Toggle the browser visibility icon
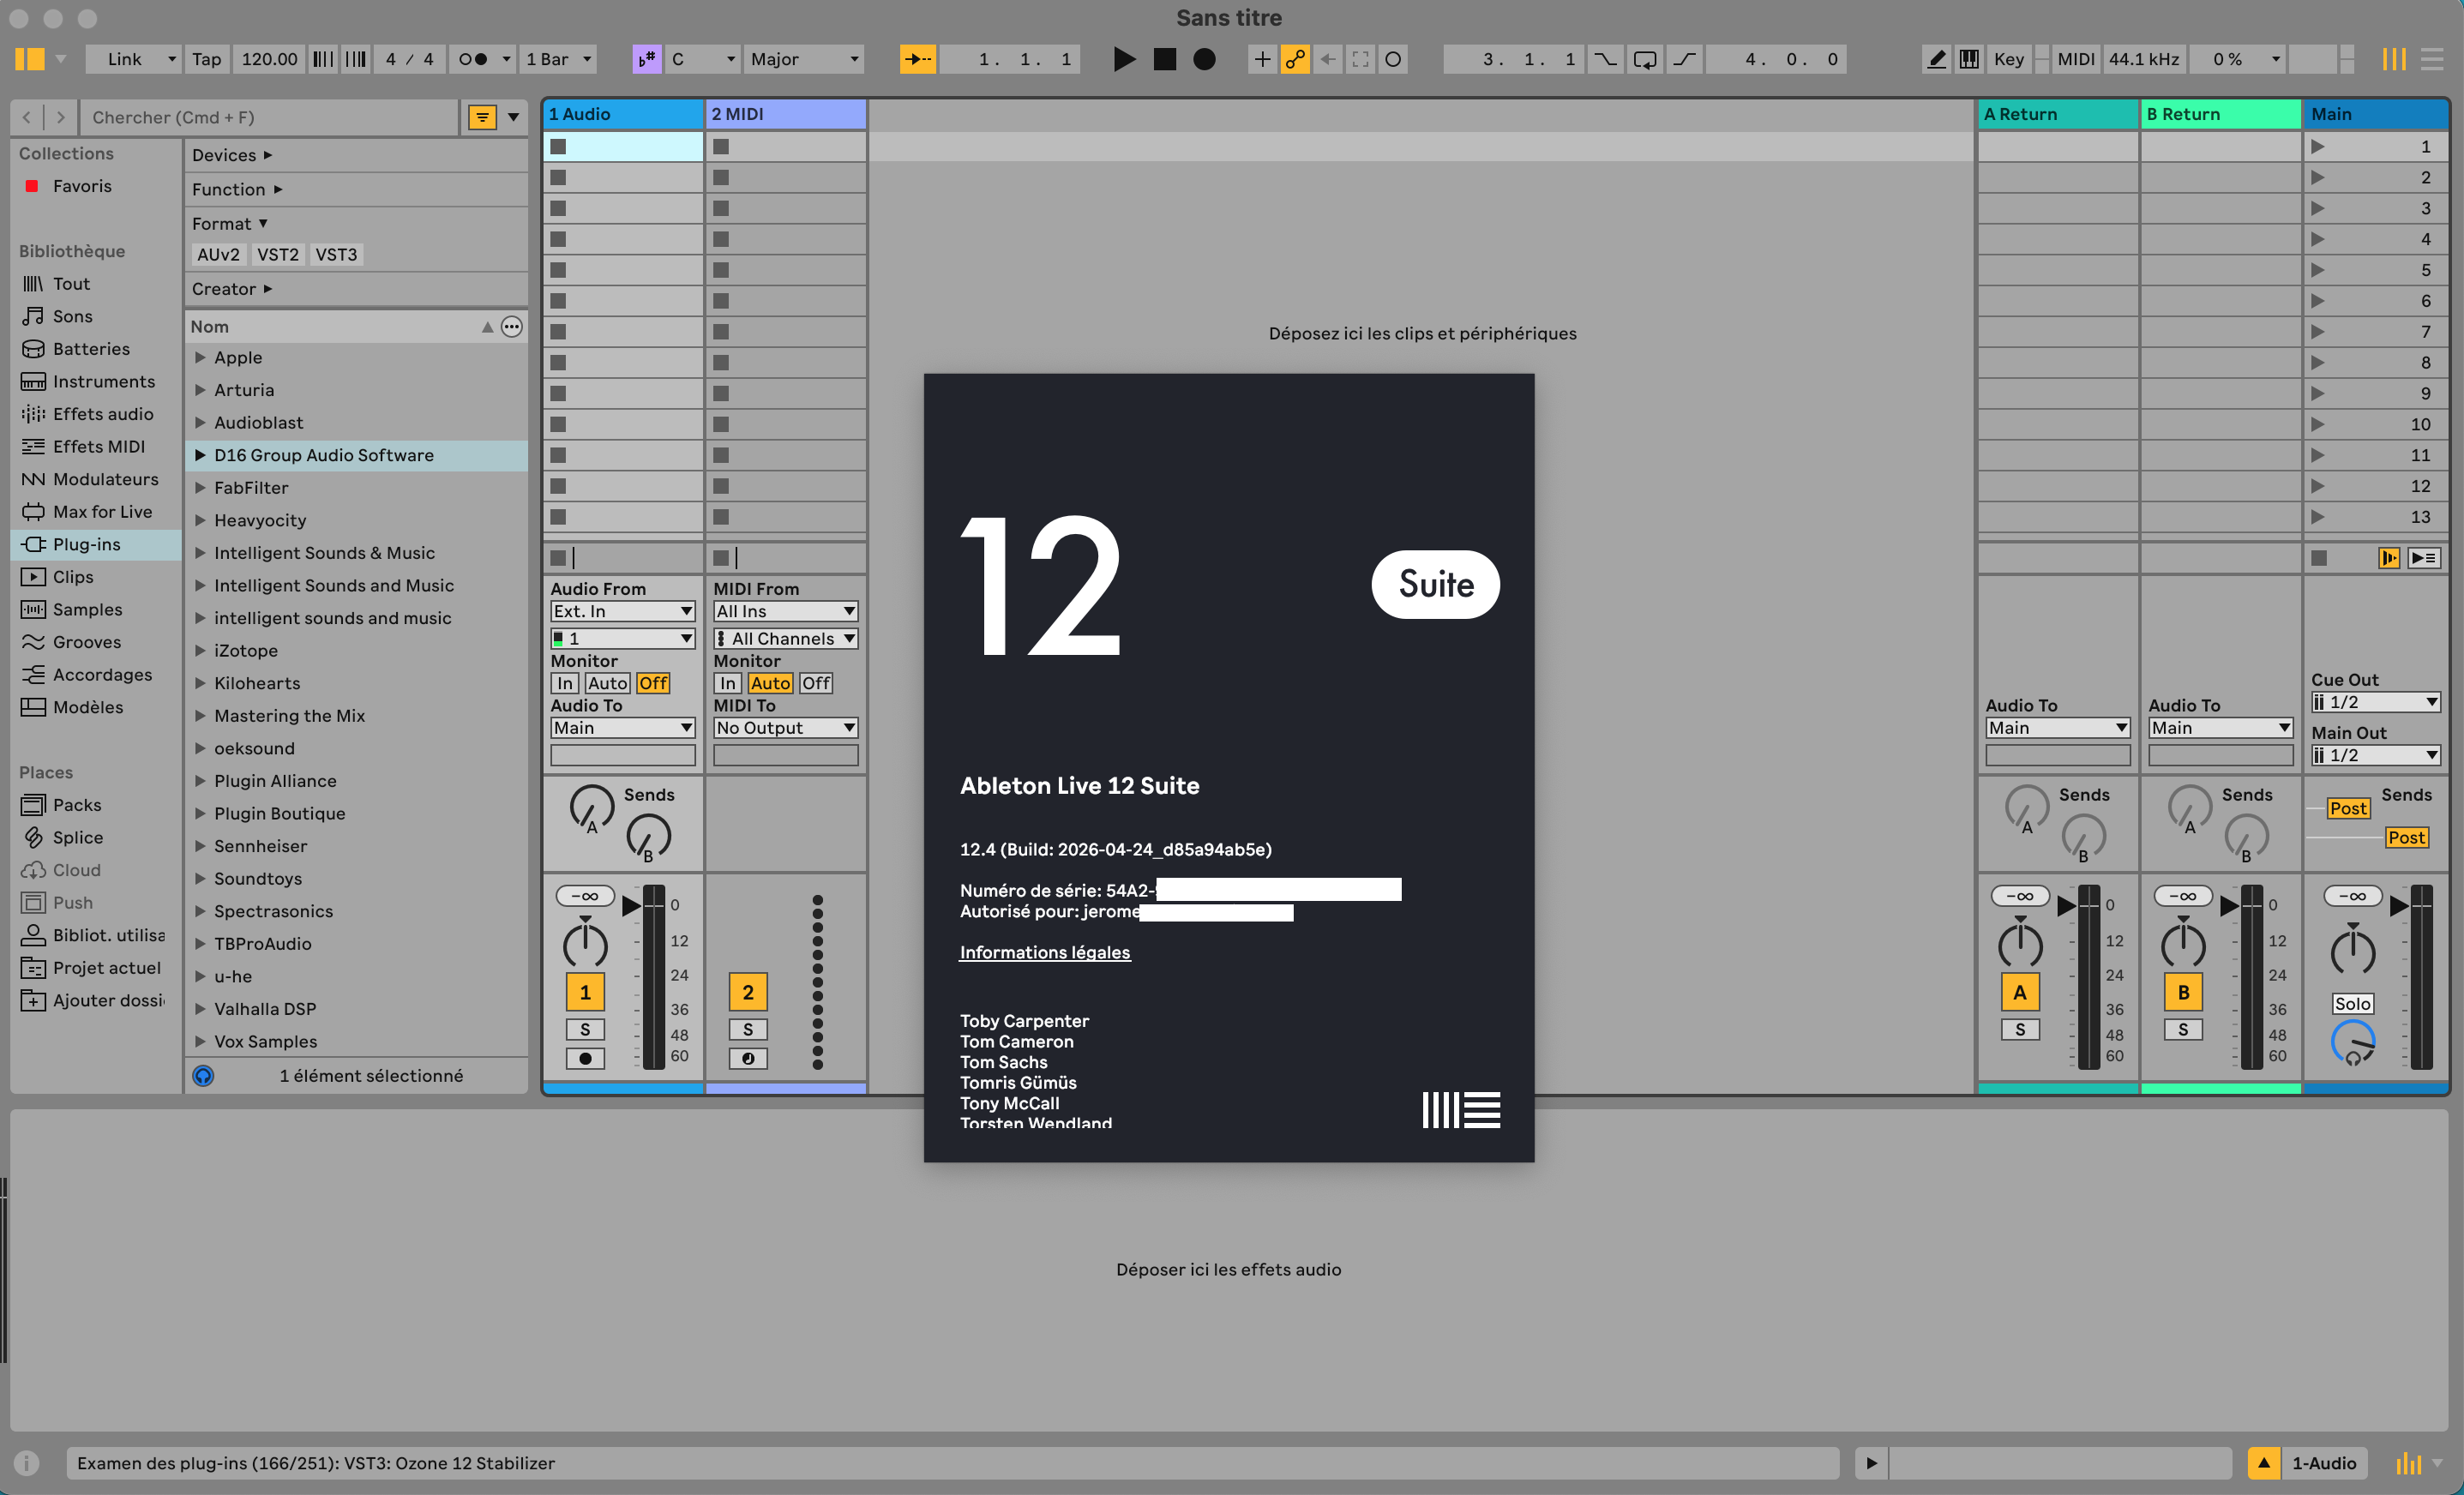The width and height of the screenshot is (2464, 1495). point(29,59)
